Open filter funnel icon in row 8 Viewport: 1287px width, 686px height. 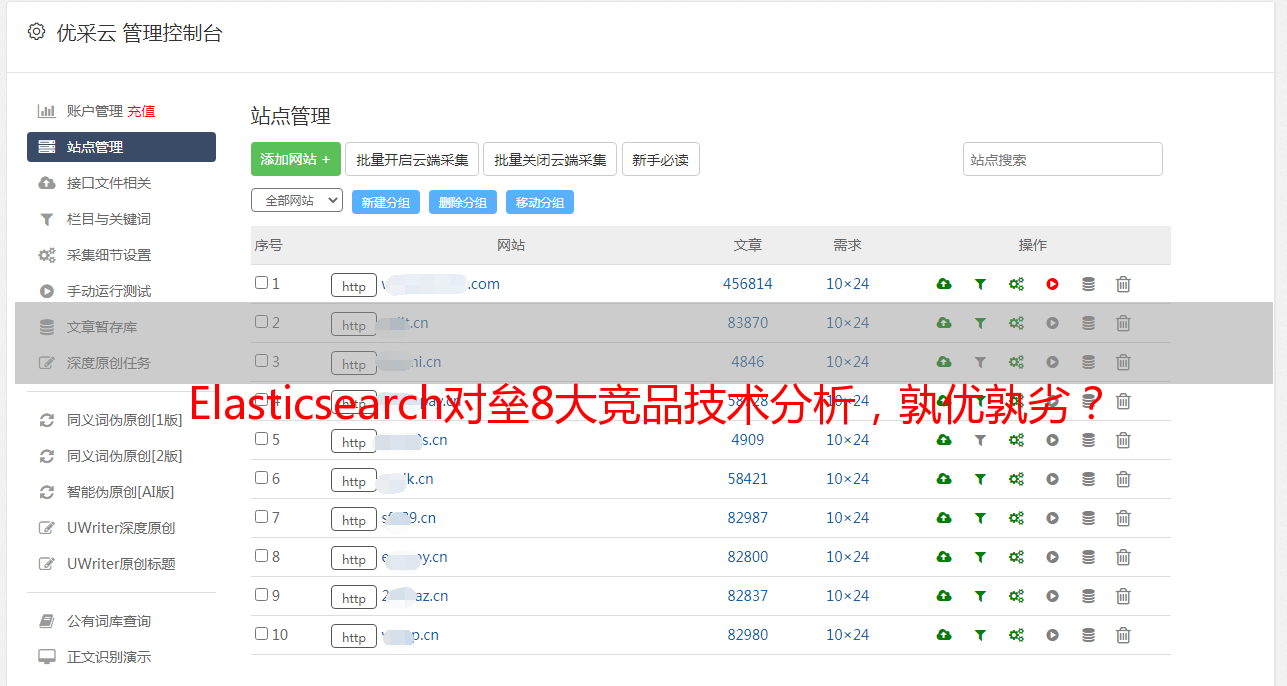coord(980,557)
